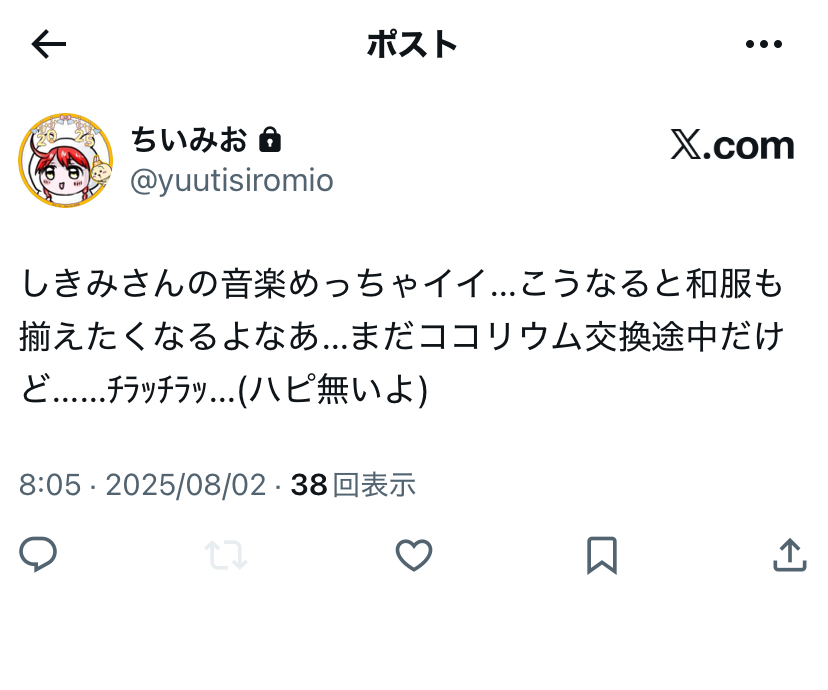Tap the ポスト header title

click(412, 44)
